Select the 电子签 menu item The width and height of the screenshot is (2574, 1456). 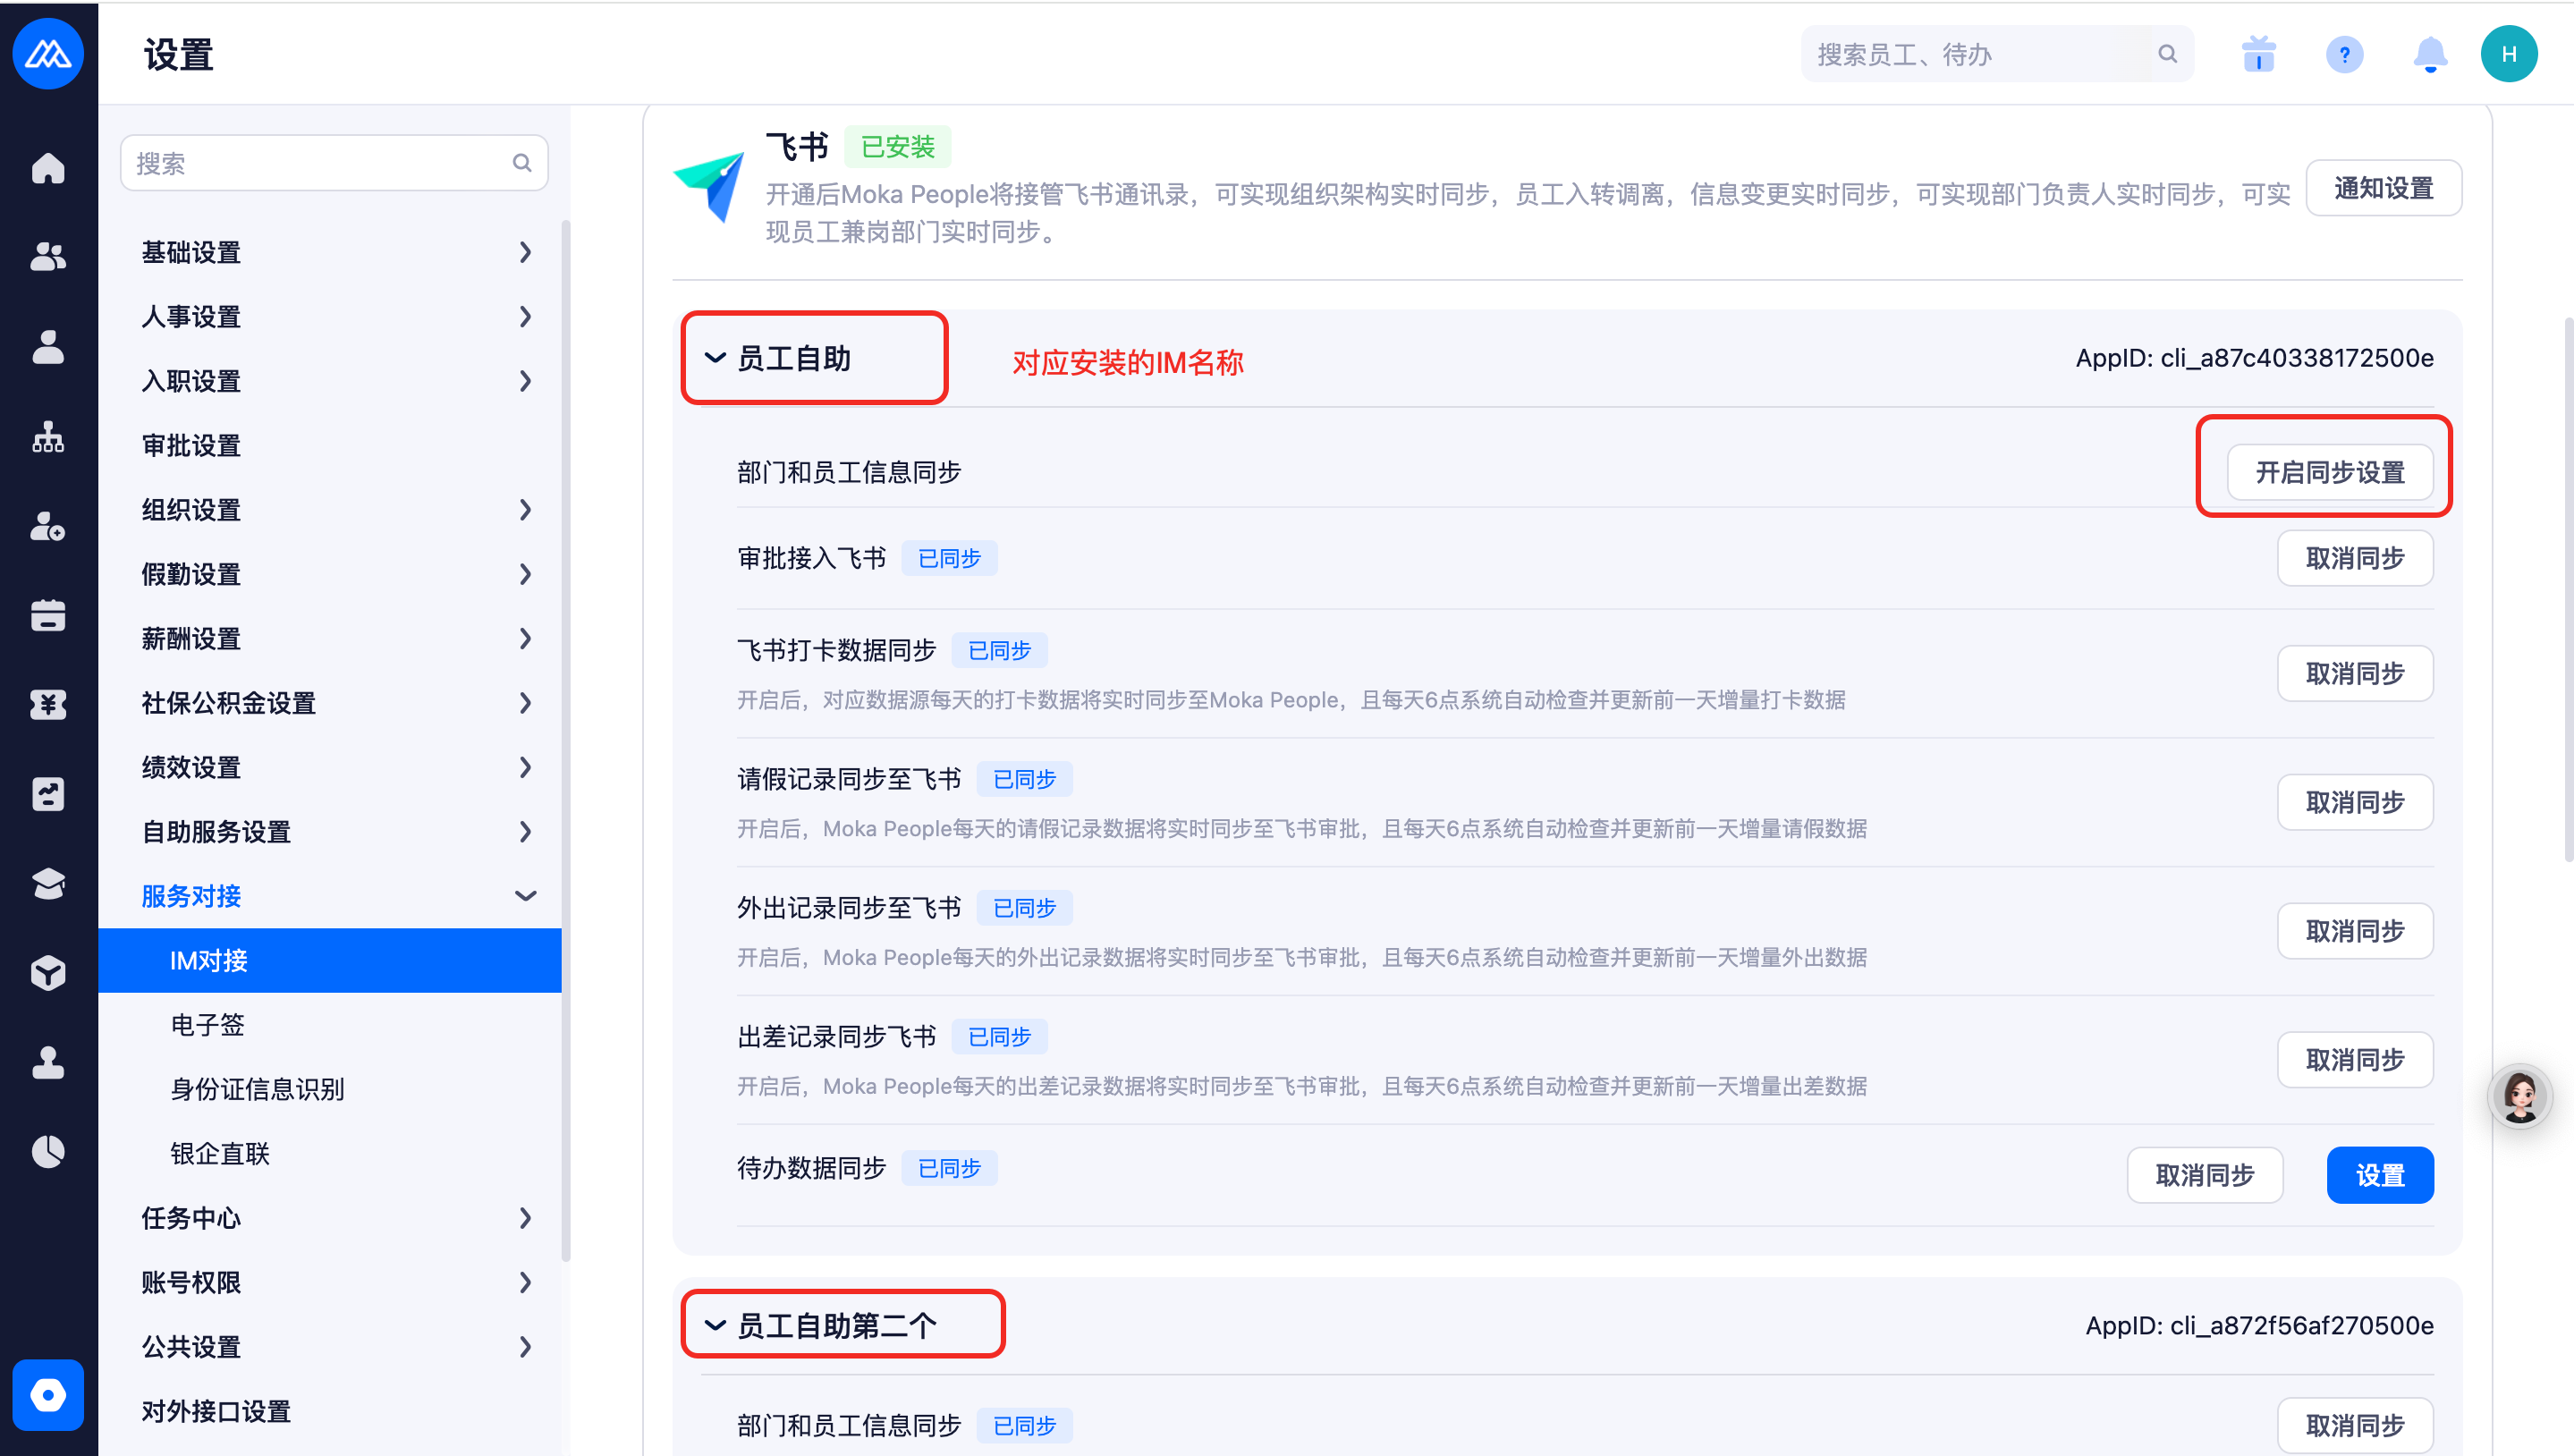[x=208, y=1025]
